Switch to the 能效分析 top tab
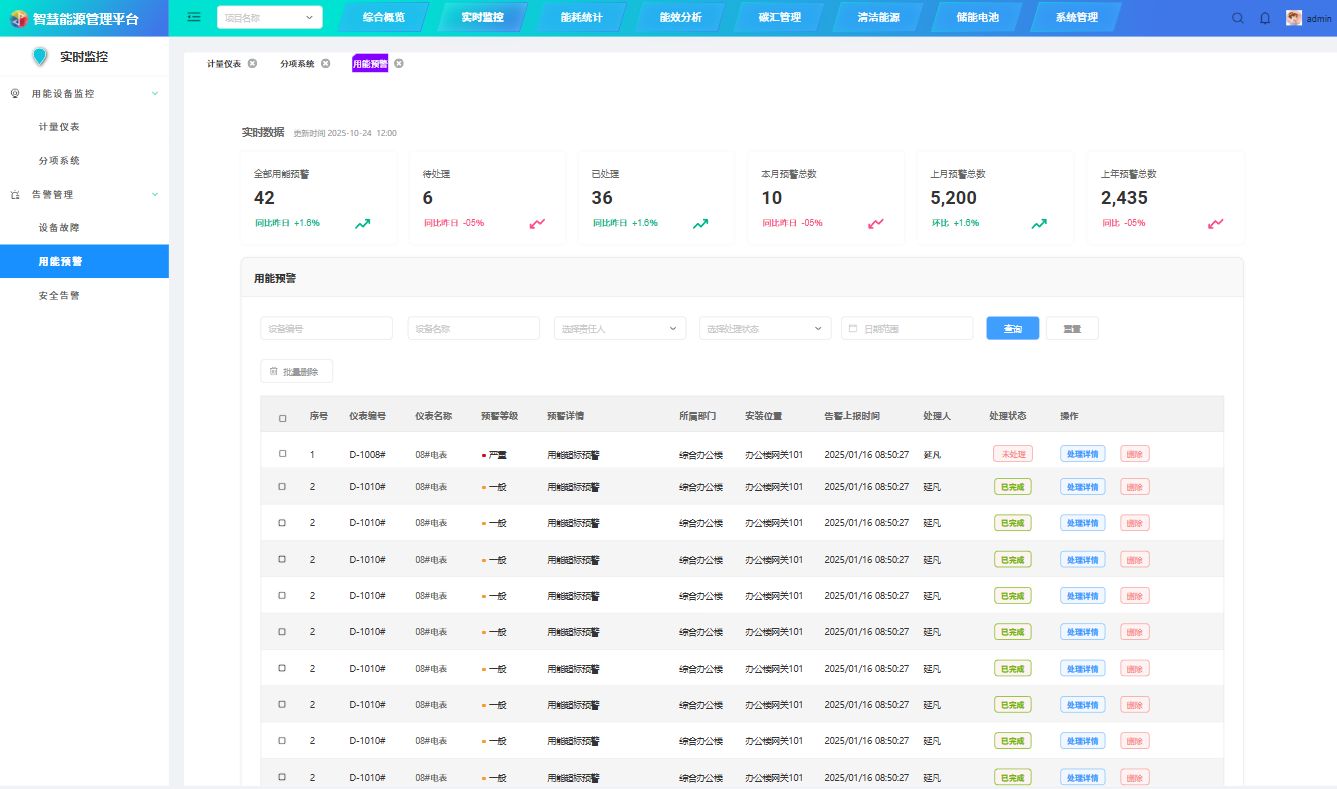1337x789 pixels. coord(680,17)
